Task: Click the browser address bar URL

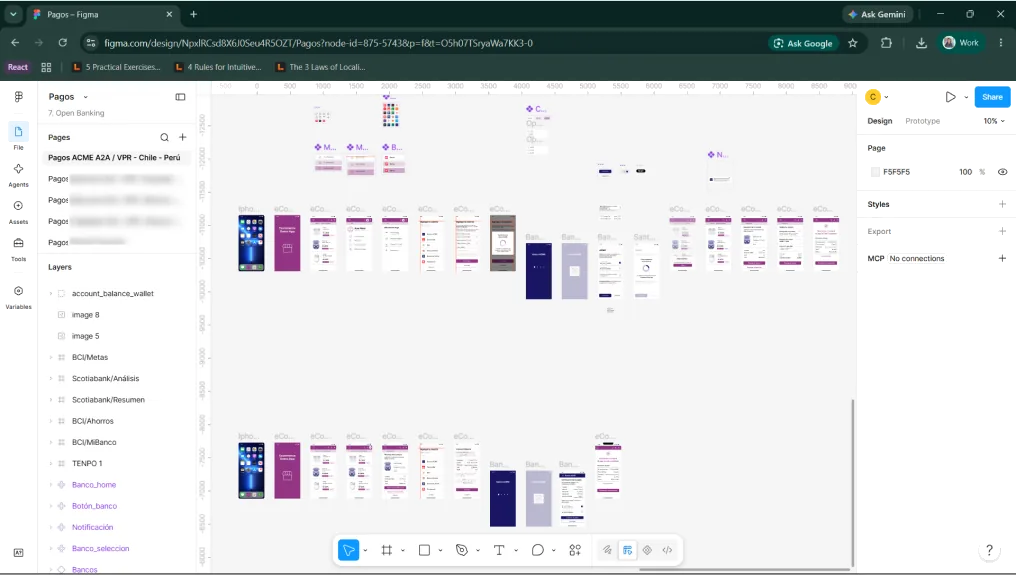Action: point(318,43)
